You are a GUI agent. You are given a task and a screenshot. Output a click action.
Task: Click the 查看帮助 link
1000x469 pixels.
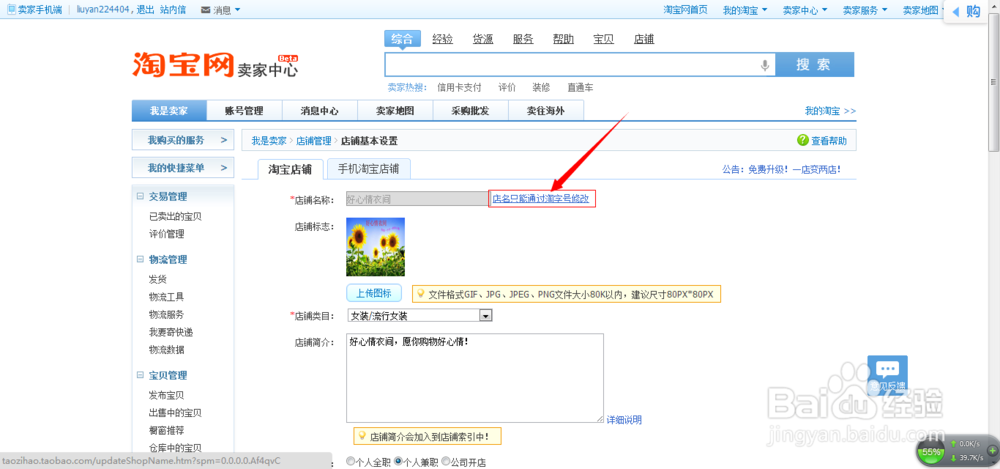[x=828, y=140]
